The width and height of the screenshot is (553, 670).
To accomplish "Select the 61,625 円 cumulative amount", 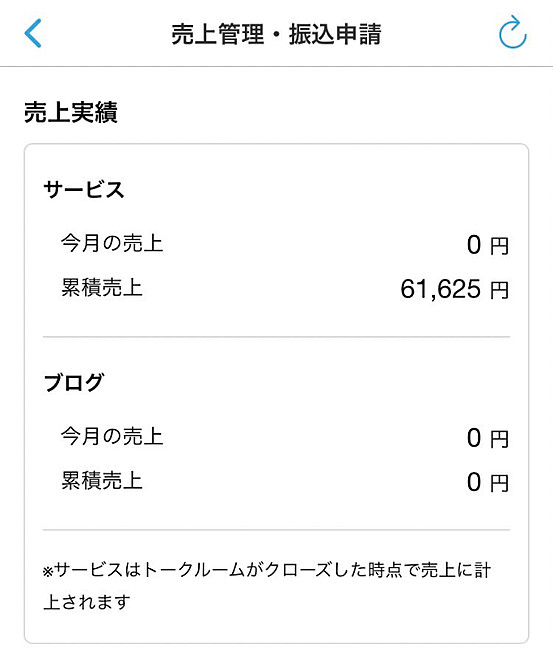I will 455,289.
